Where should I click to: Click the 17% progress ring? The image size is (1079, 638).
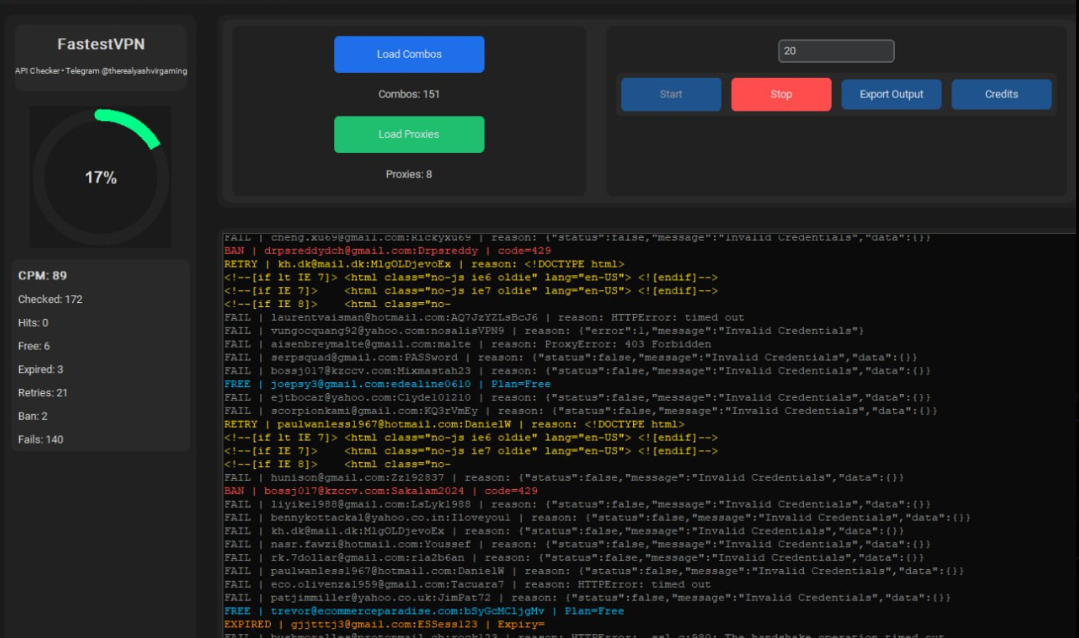tap(101, 177)
